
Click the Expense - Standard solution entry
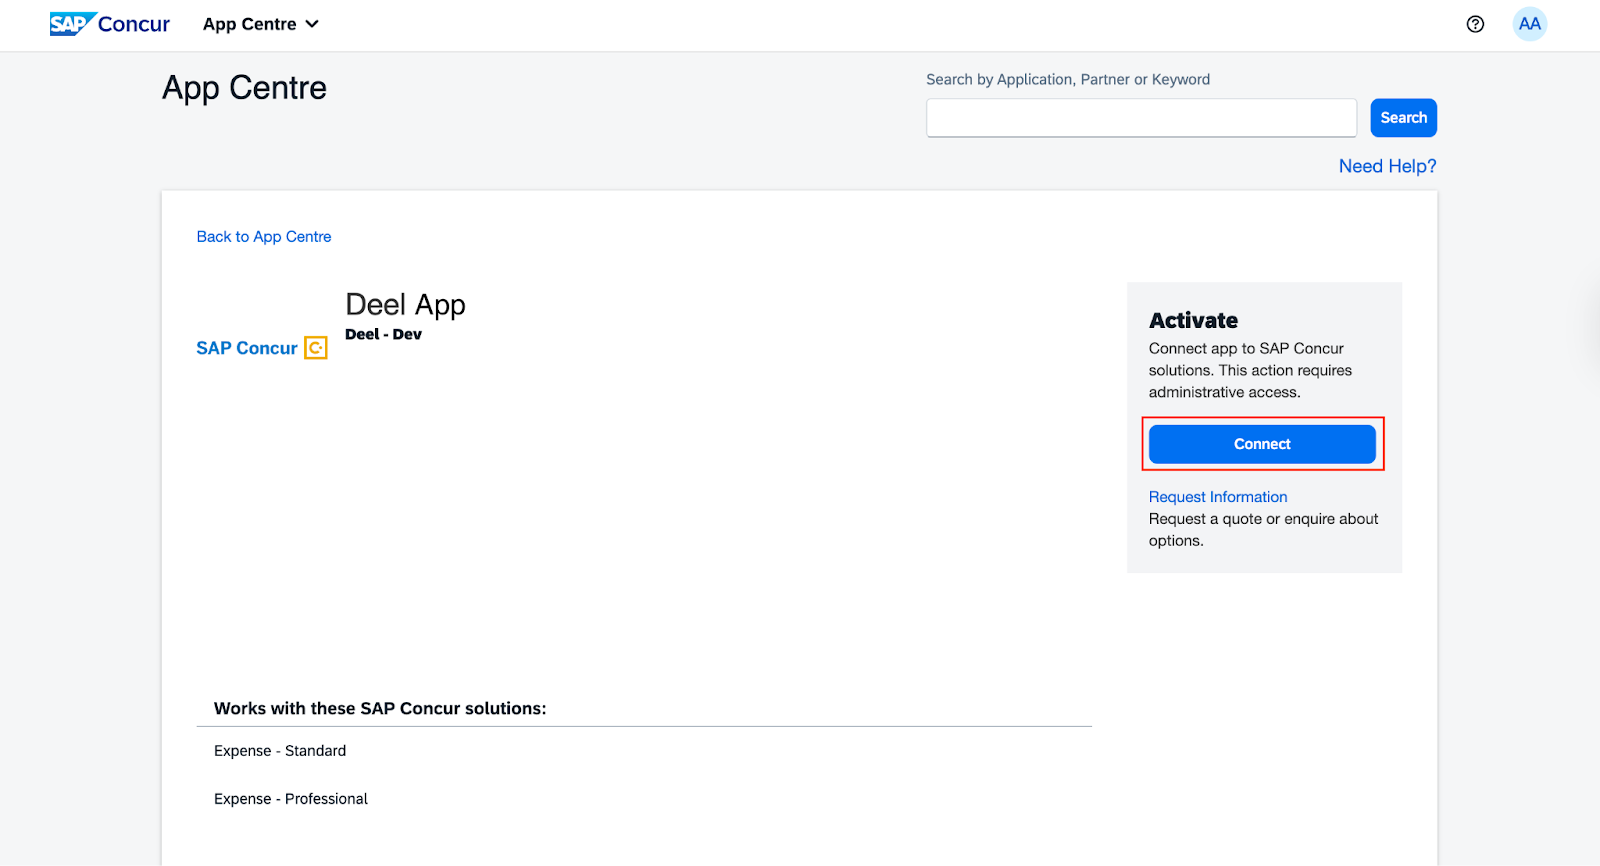click(280, 751)
